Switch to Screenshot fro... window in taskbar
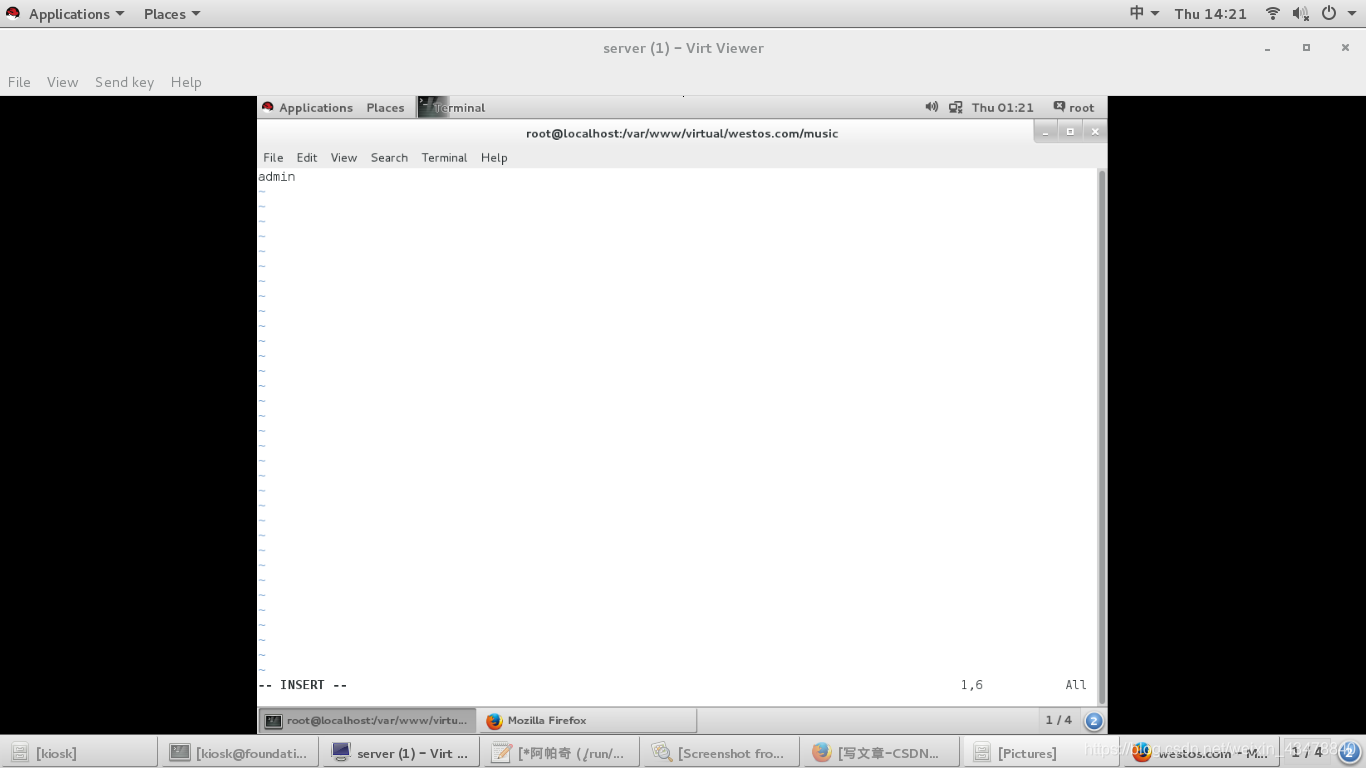The width and height of the screenshot is (1366, 768). [x=720, y=753]
